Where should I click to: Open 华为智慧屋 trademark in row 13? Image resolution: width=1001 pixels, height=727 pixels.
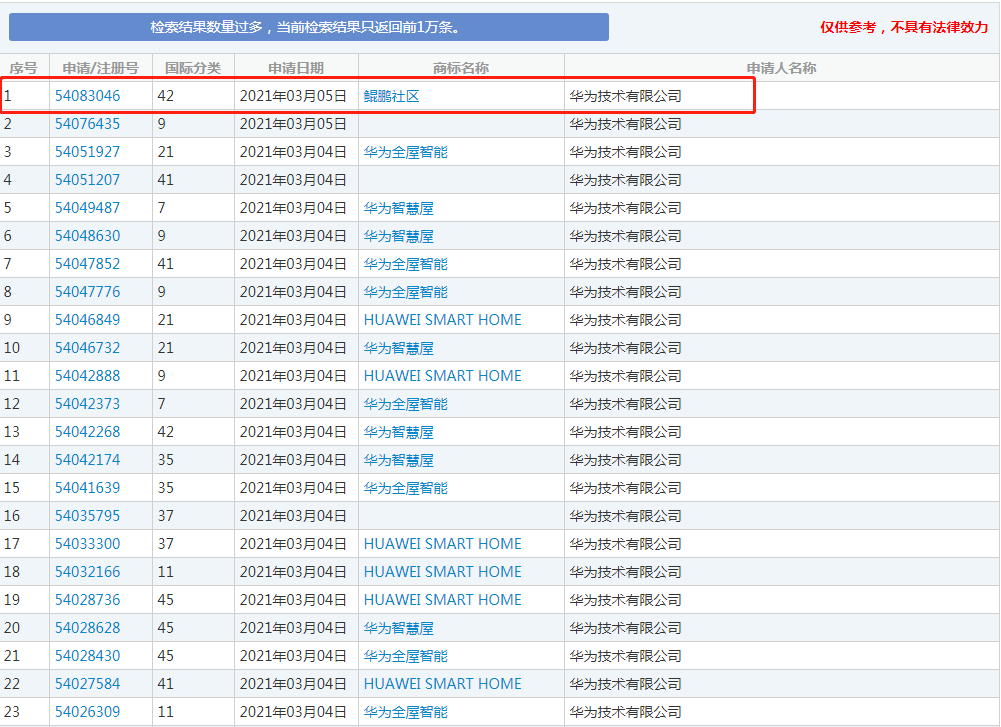pyautogui.click(x=398, y=431)
